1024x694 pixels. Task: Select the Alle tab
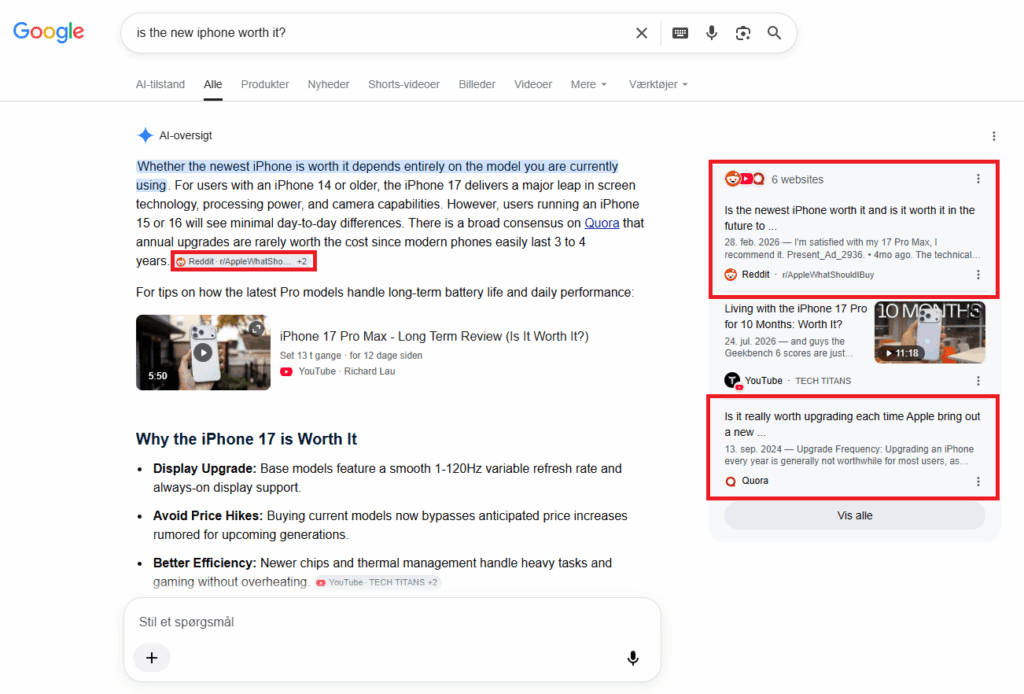click(213, 84)
